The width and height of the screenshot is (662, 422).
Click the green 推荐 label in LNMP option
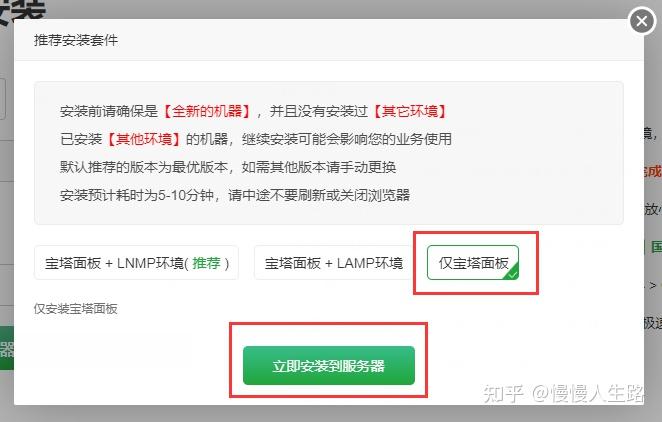pos(206,263)
